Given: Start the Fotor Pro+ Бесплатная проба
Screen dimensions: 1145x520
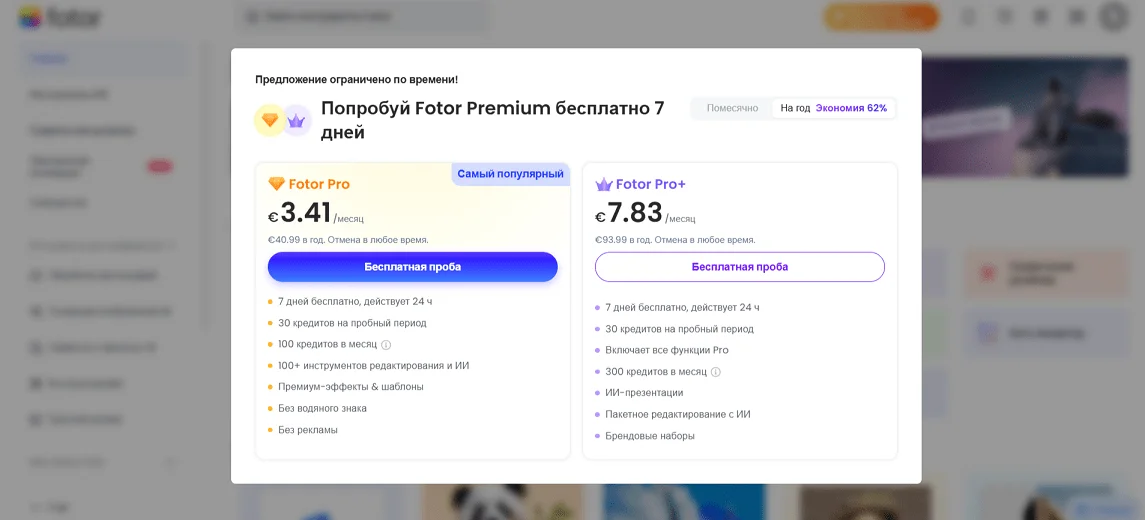Looking at the screenshot, I should (x=739, y=267).
